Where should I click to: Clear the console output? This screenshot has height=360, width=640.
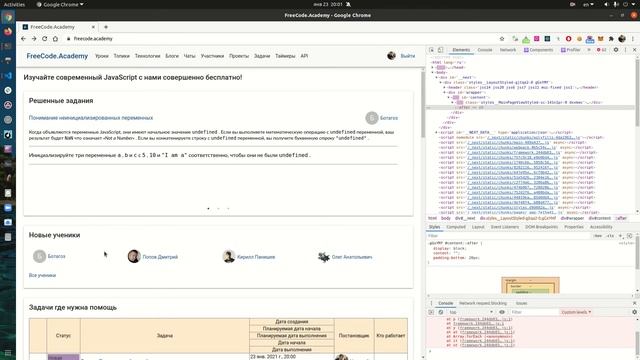pos(441,312)
